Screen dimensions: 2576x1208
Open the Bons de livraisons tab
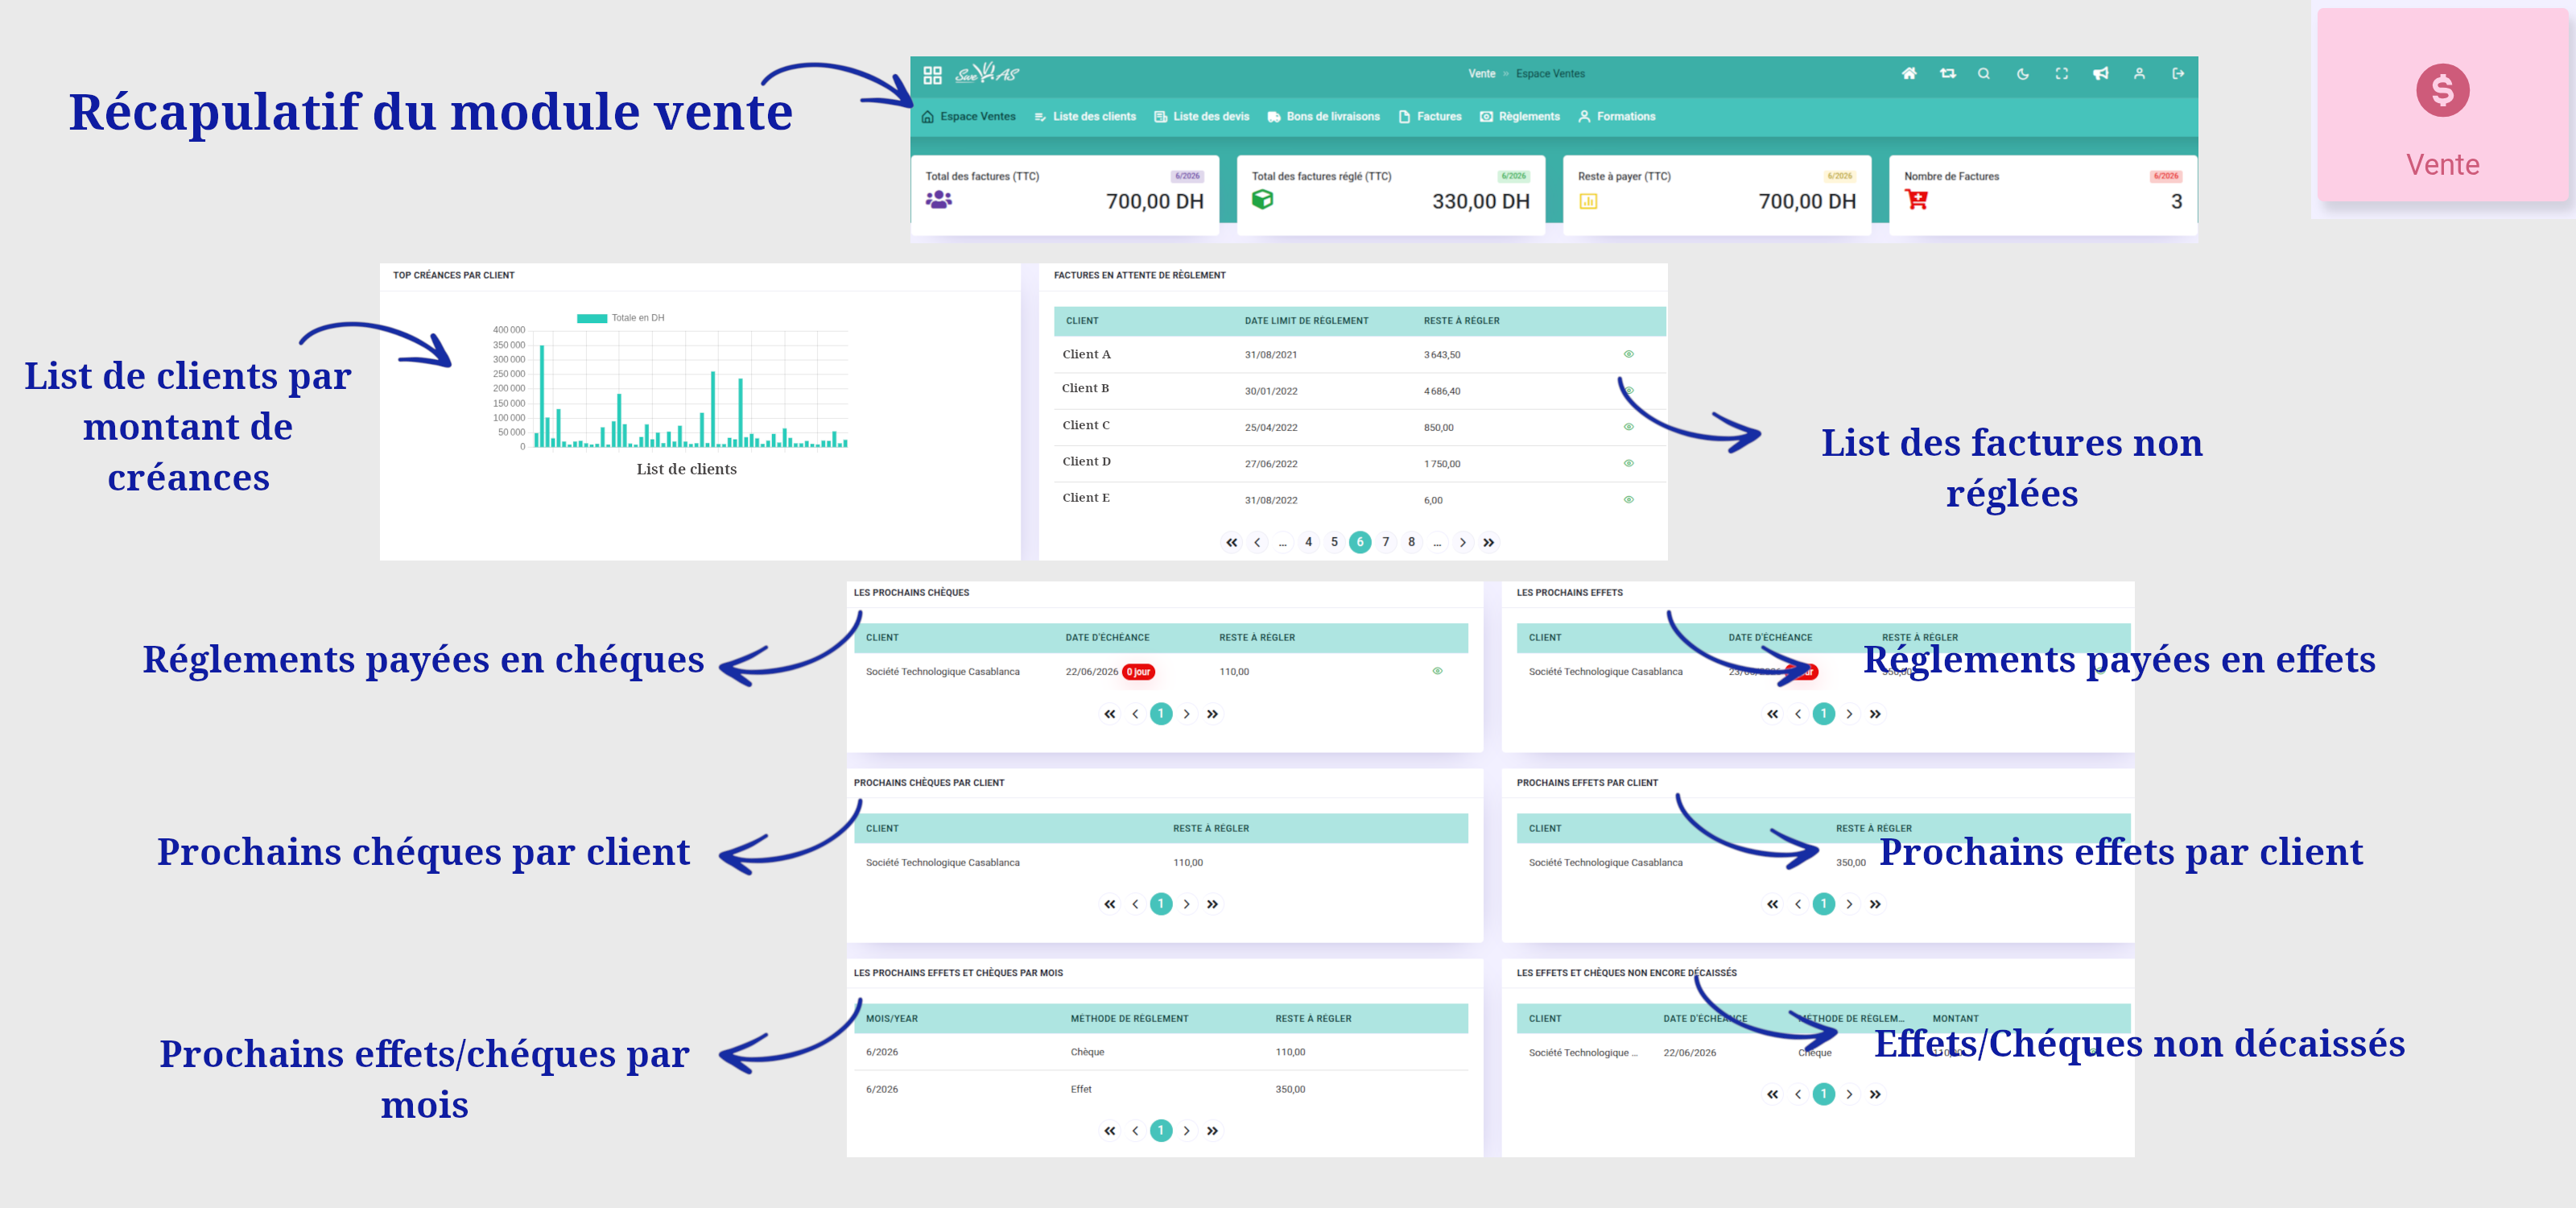[x=1324, y=116]
